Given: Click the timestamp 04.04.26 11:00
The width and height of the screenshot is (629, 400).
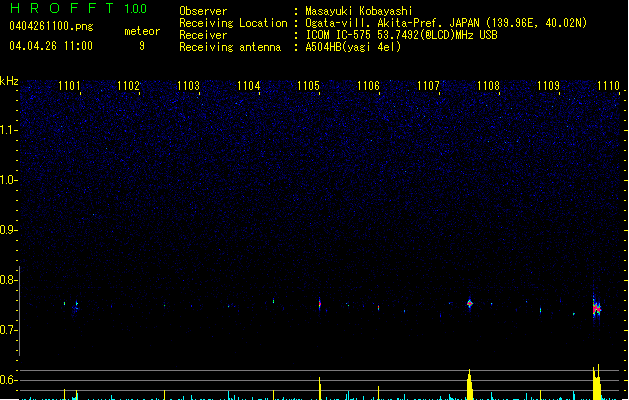Looking at the screenshot, I should 51,46.
